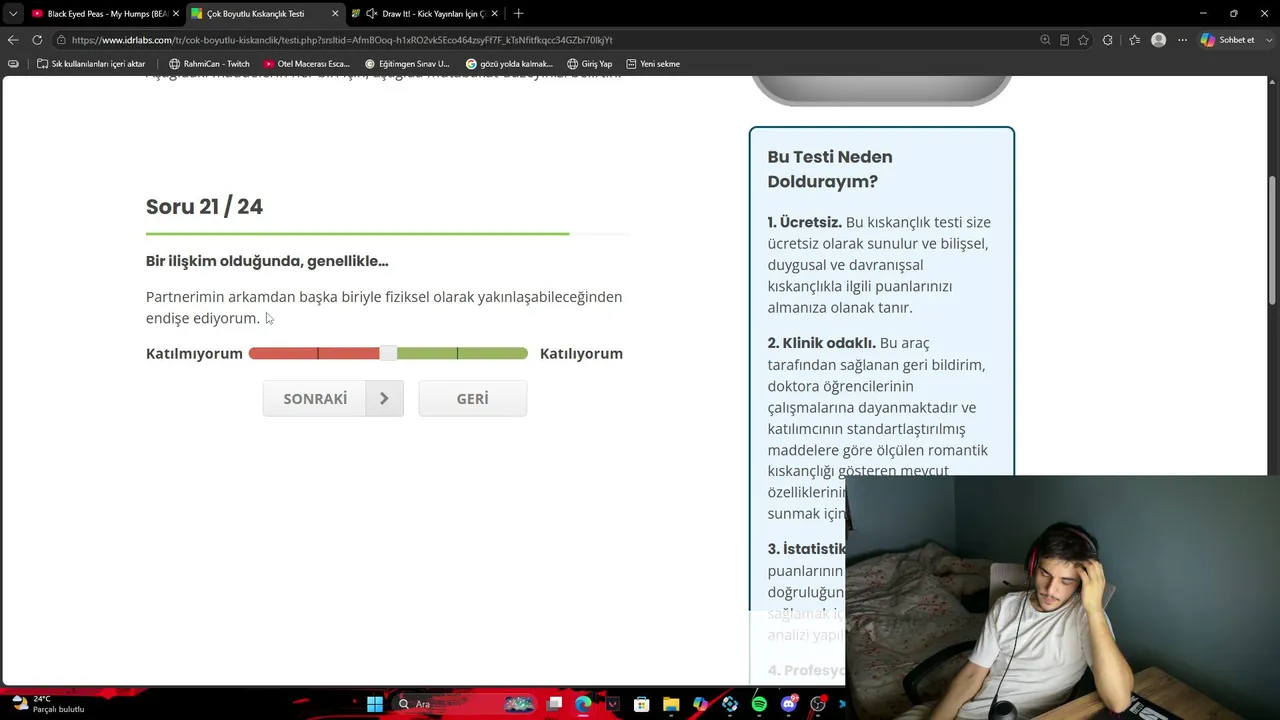Screen dimensions: 1280x720
Task: Click the 1. Ücretsiz. list heading
Action: 805,222
